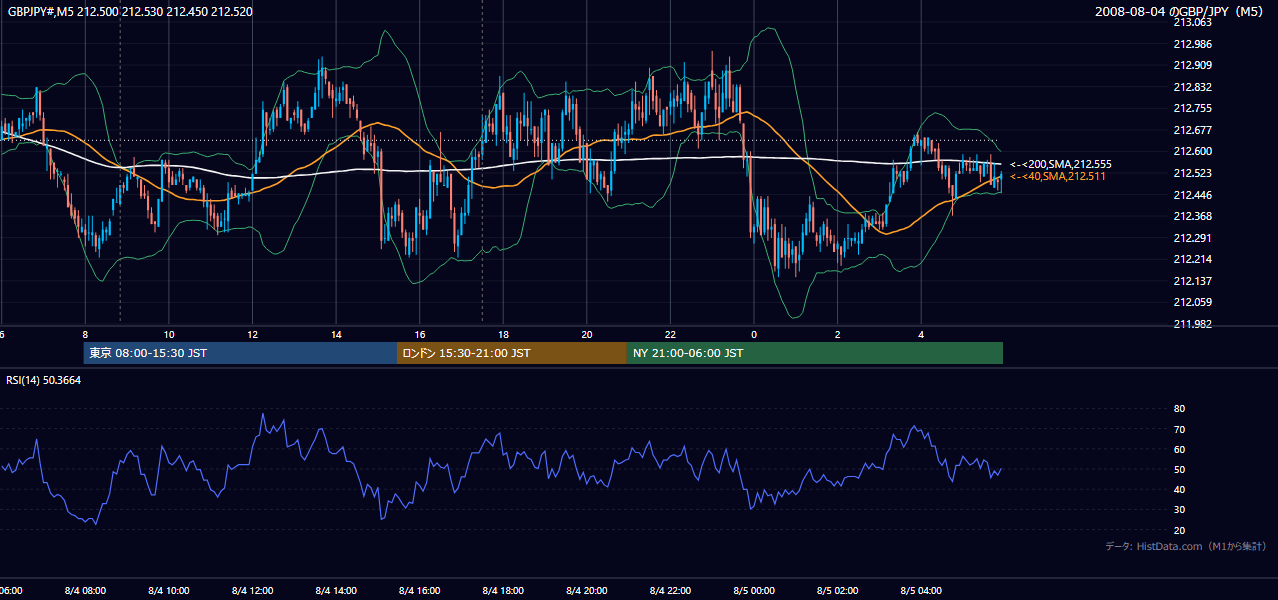Click RSI axis level 30

[x=1179, y=509]
